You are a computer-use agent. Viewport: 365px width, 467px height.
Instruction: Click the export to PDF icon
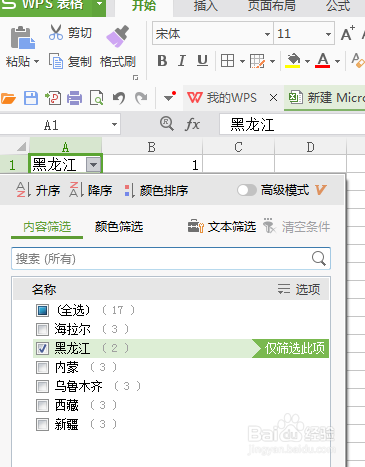click(53, 98)
